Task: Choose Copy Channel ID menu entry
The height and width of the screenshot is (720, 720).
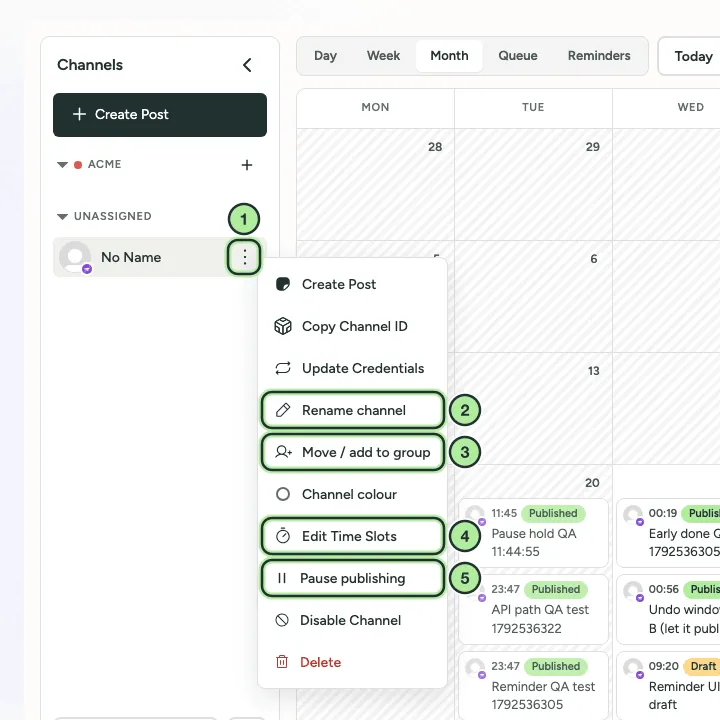Action: pos(352,326)
